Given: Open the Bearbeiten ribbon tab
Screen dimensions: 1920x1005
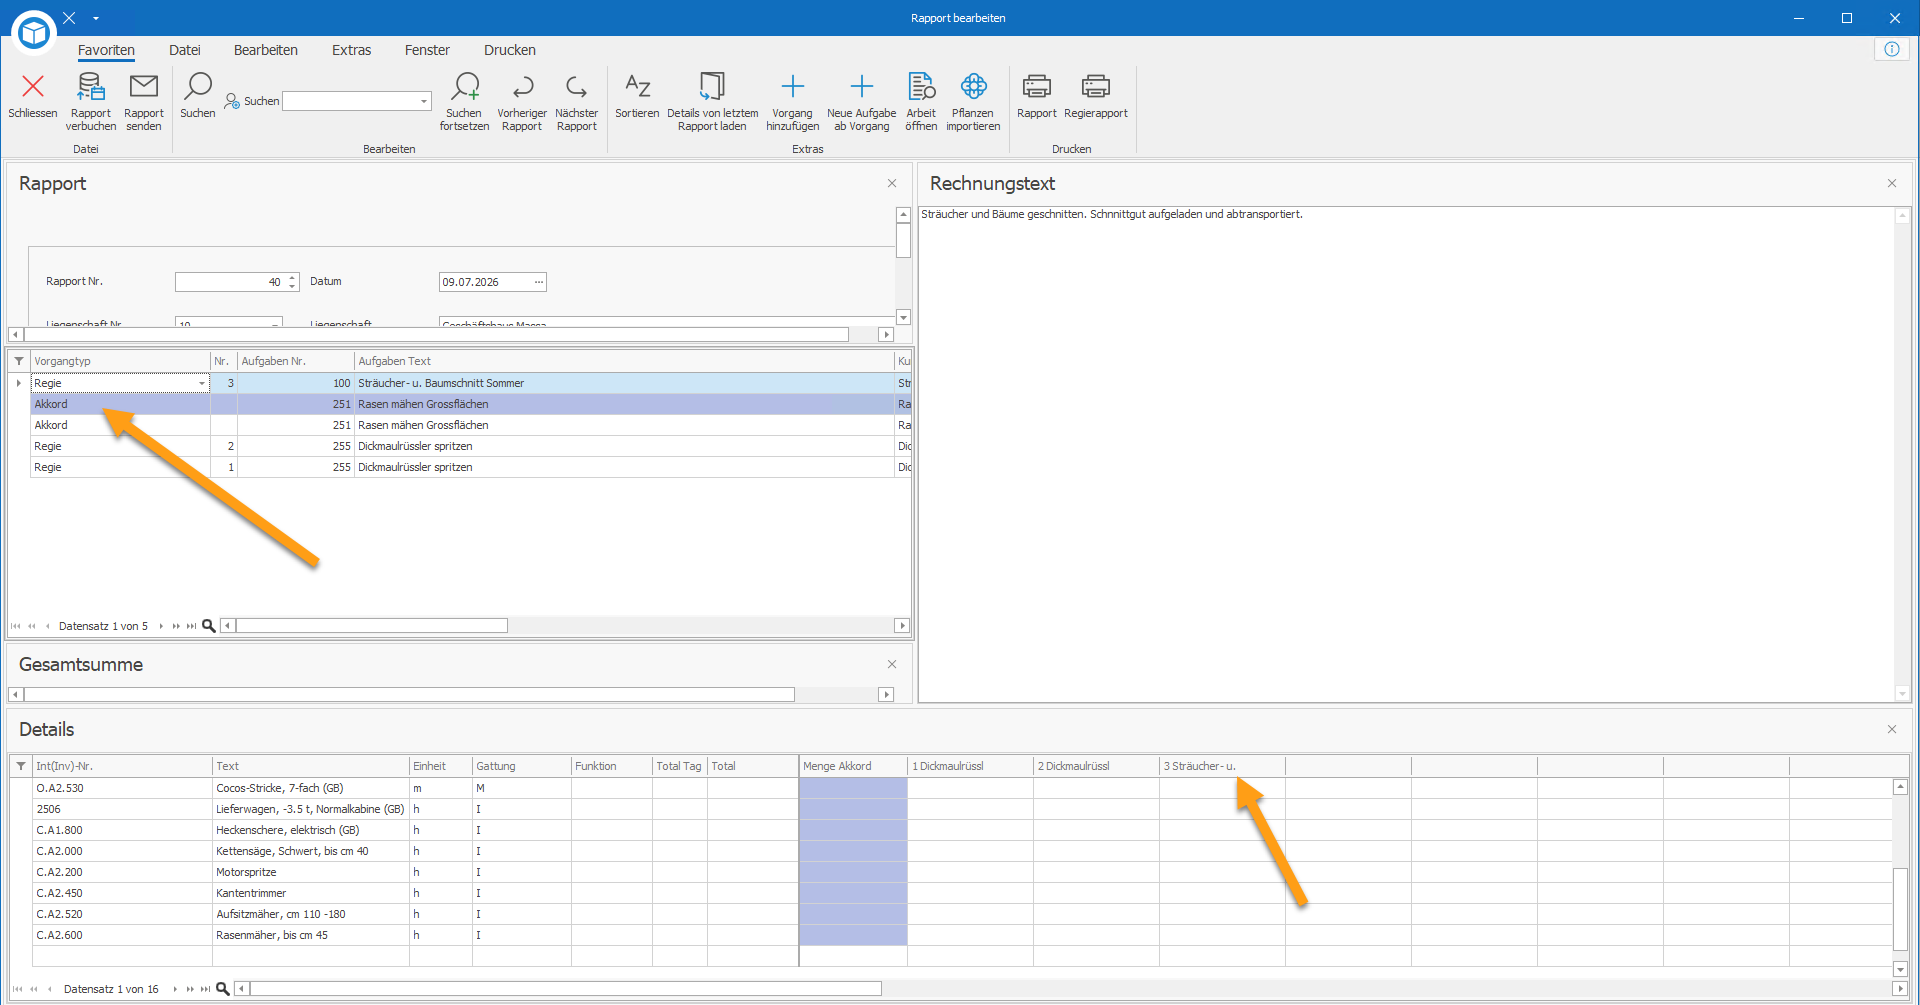Looking at the screenshot, I should coord(266,50).
